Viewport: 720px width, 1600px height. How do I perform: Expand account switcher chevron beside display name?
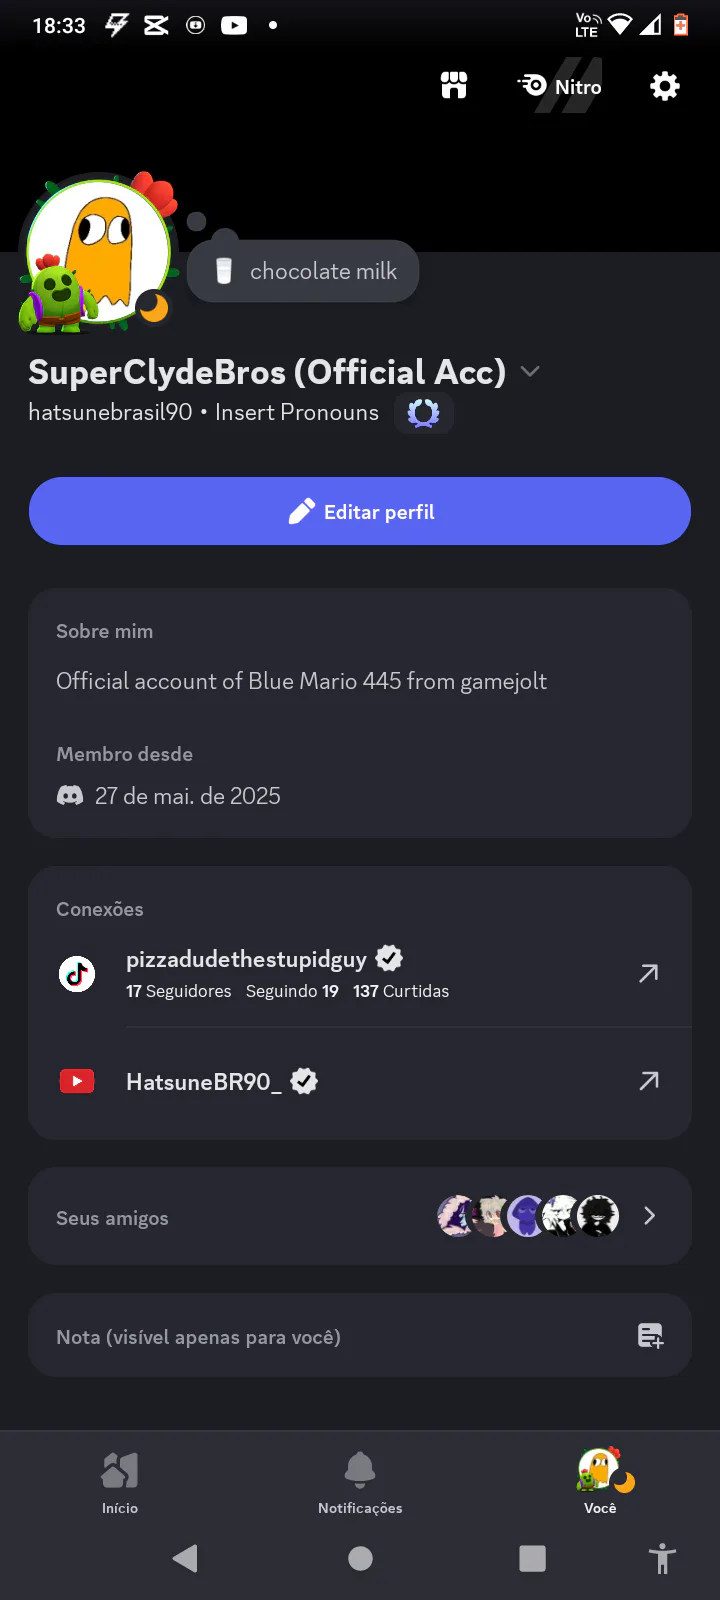coord(530,372)
